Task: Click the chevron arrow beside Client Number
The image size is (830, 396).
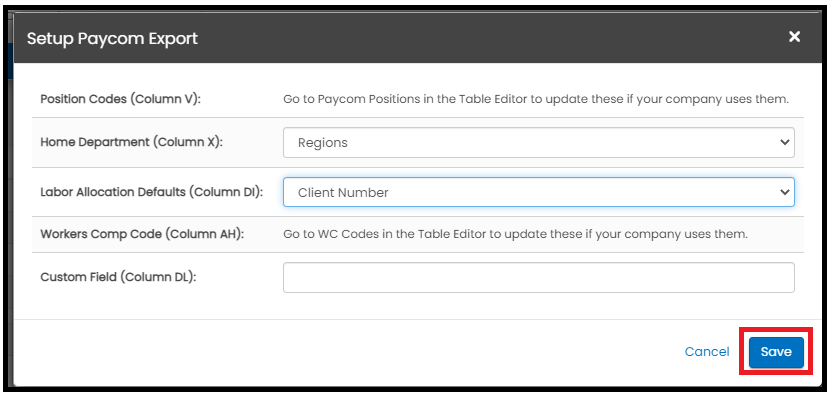Action: [784, 192]
